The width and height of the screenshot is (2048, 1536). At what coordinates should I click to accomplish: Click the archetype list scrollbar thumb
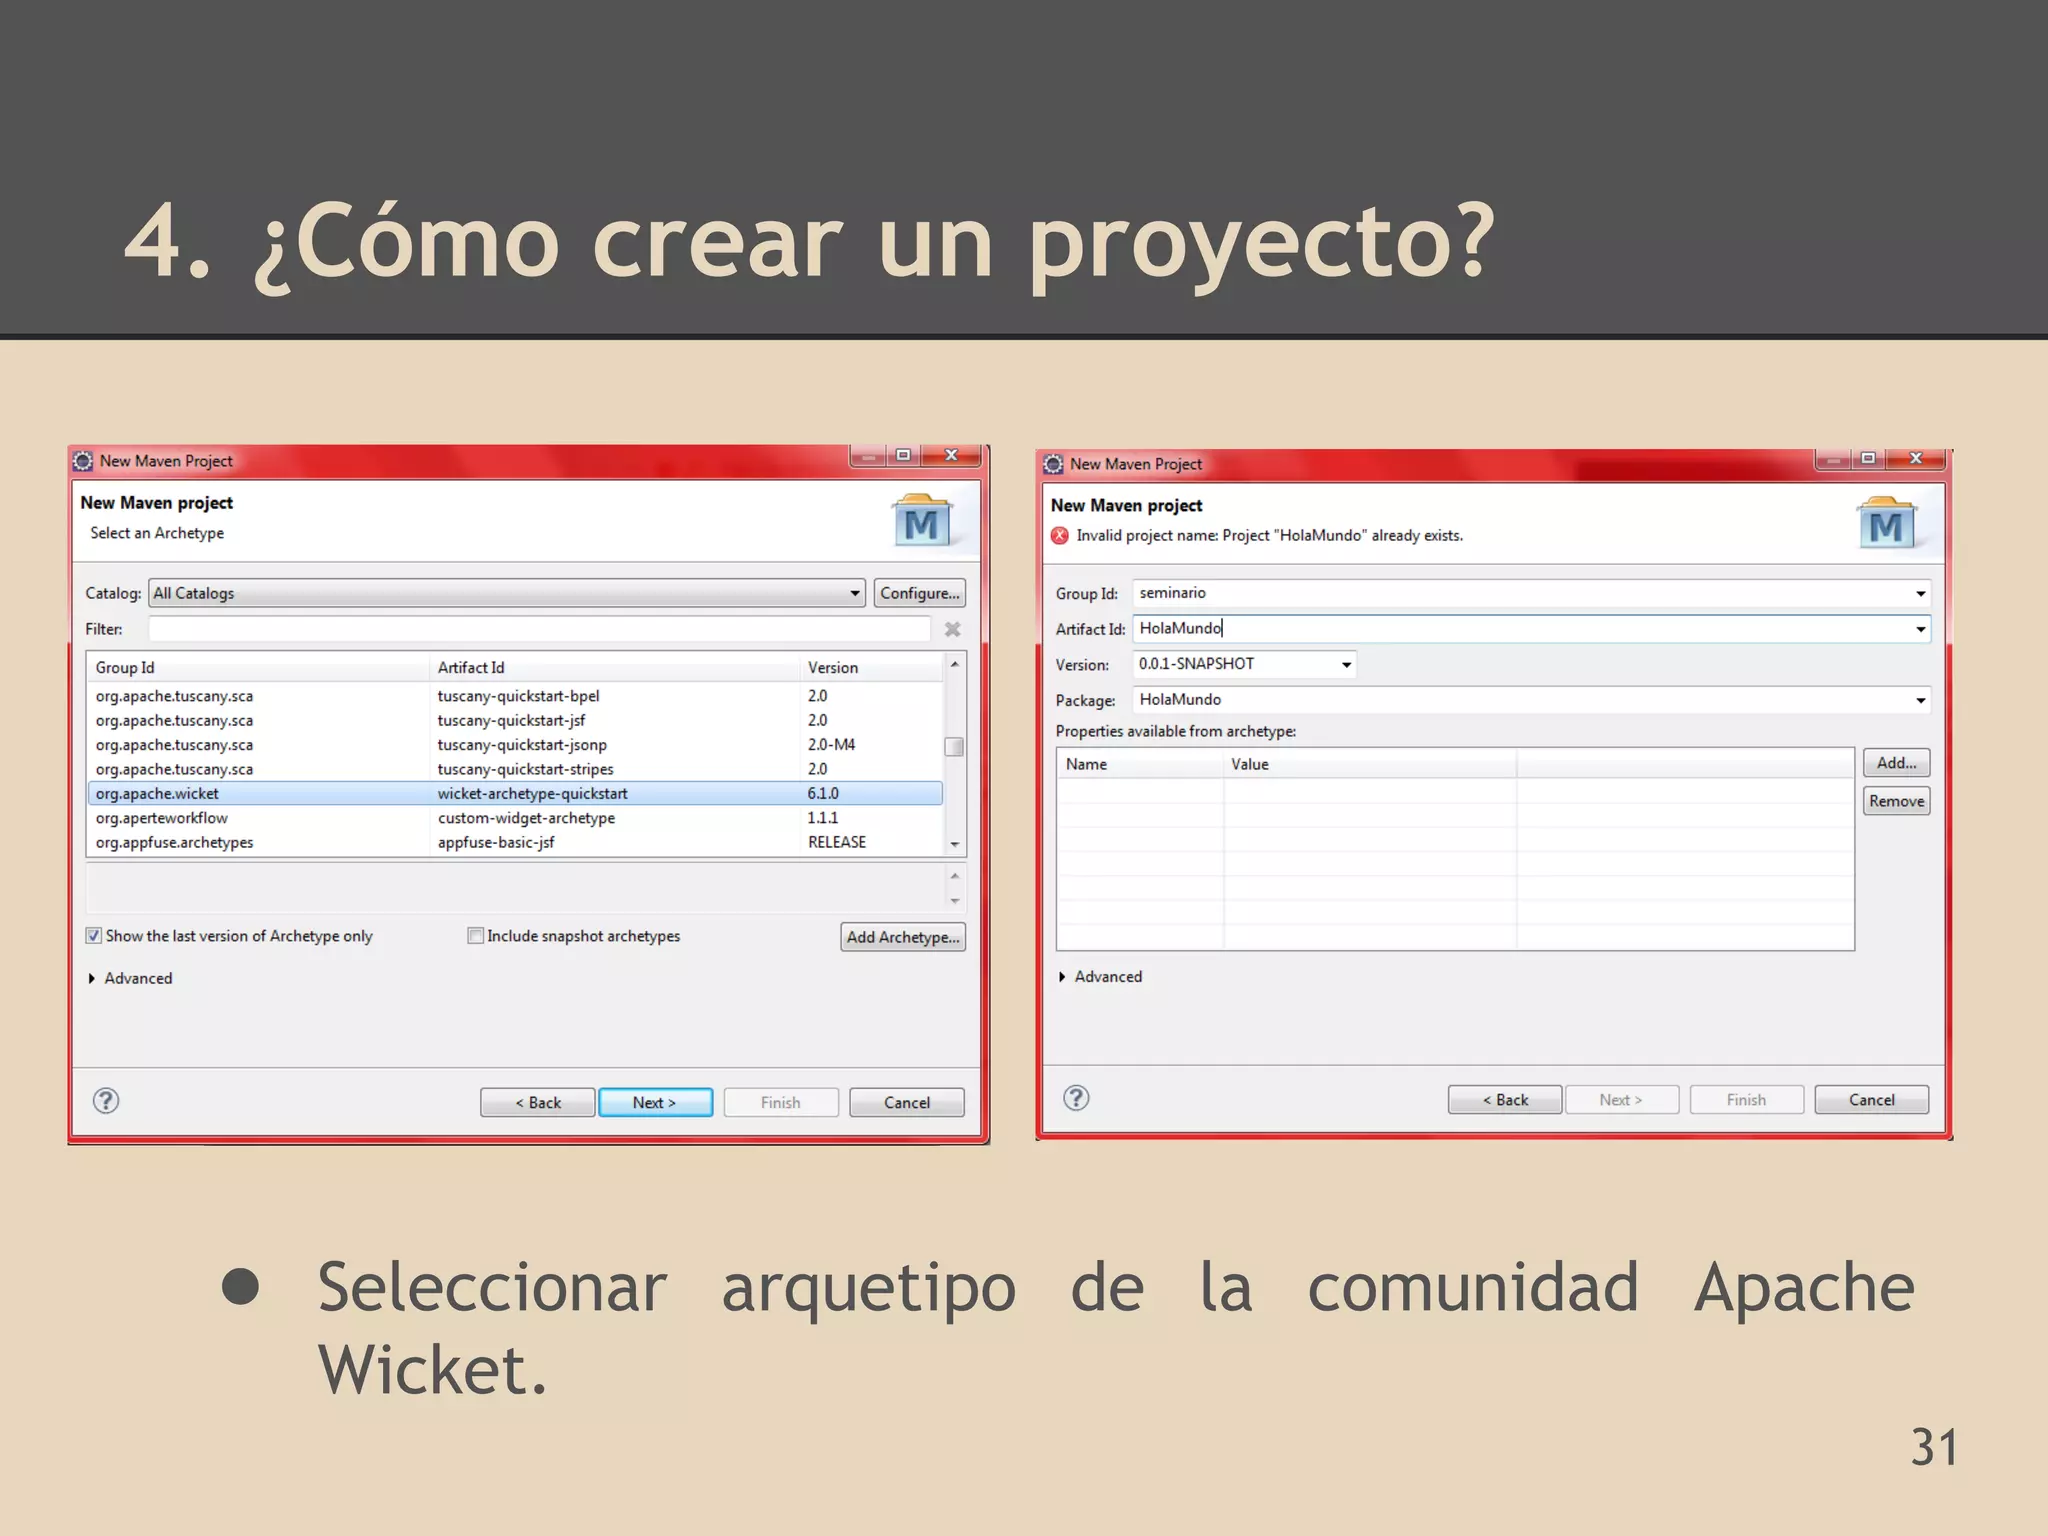[x=955, y=747]
